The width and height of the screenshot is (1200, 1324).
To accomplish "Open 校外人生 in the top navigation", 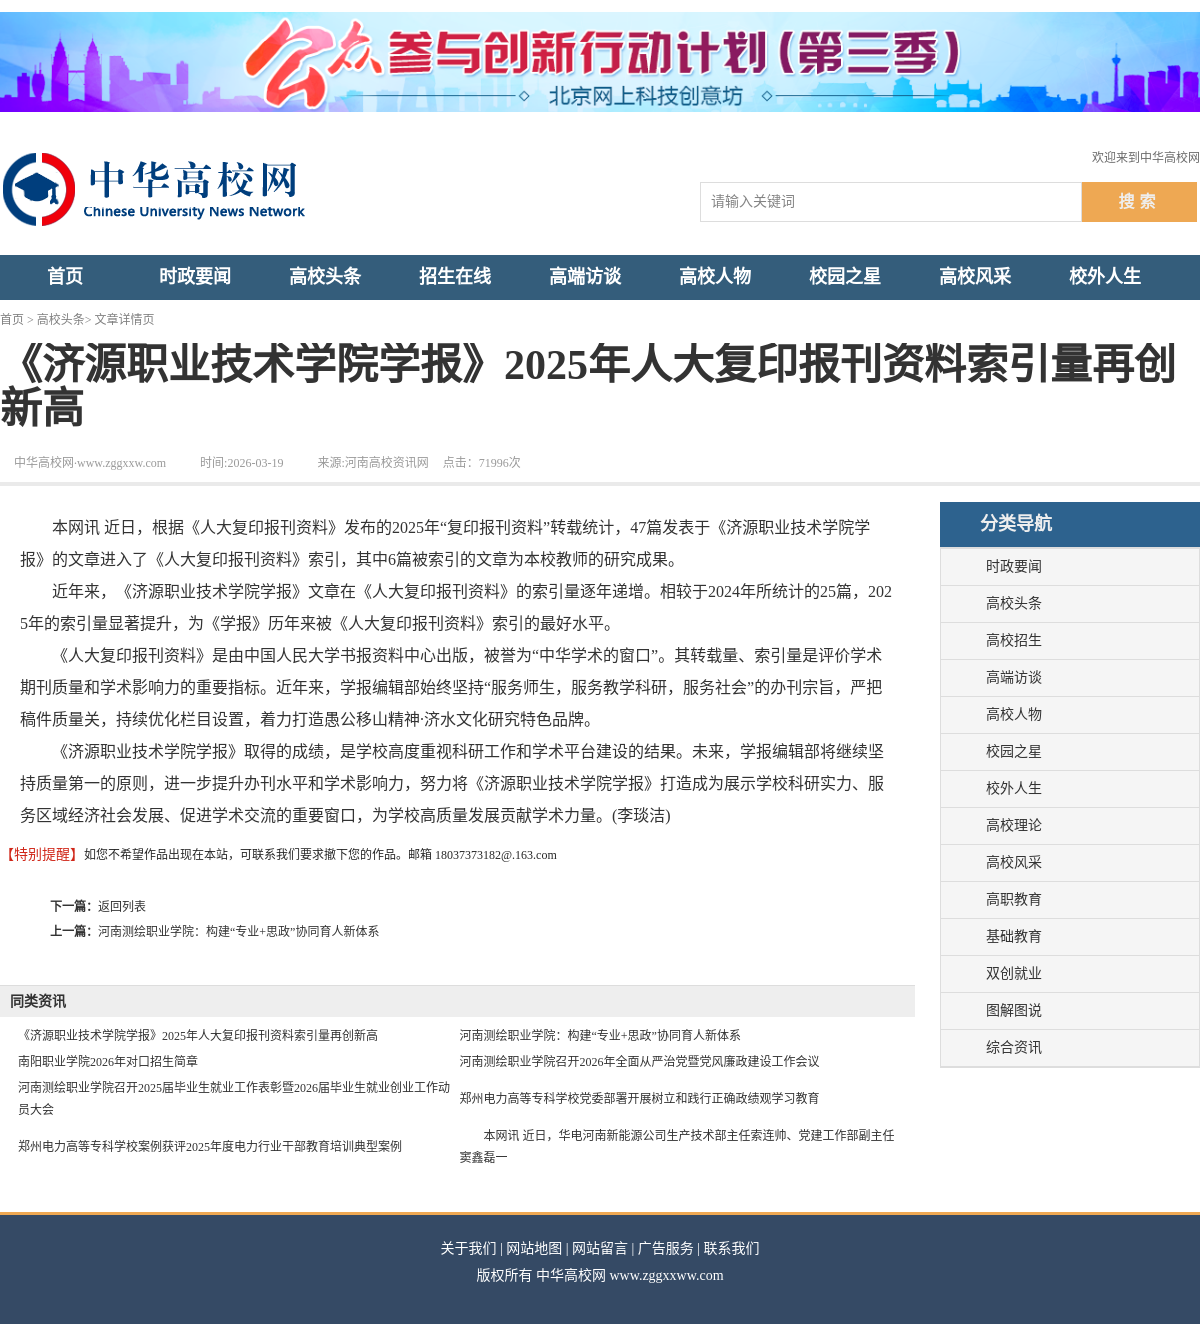I will point(1105,277).
